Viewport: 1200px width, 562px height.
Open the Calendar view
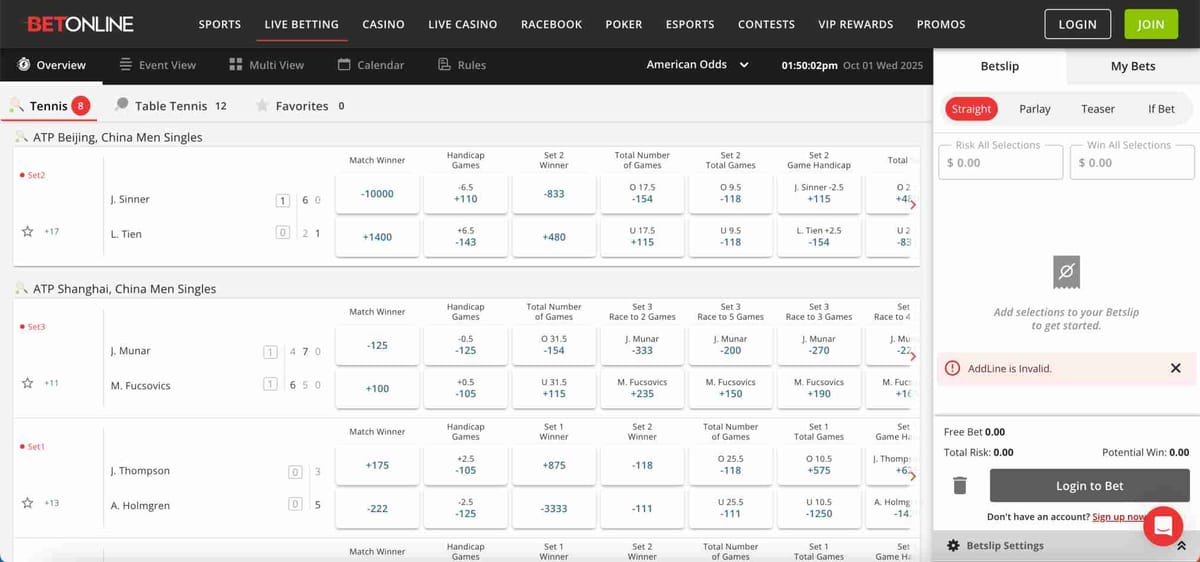point(371,65)
